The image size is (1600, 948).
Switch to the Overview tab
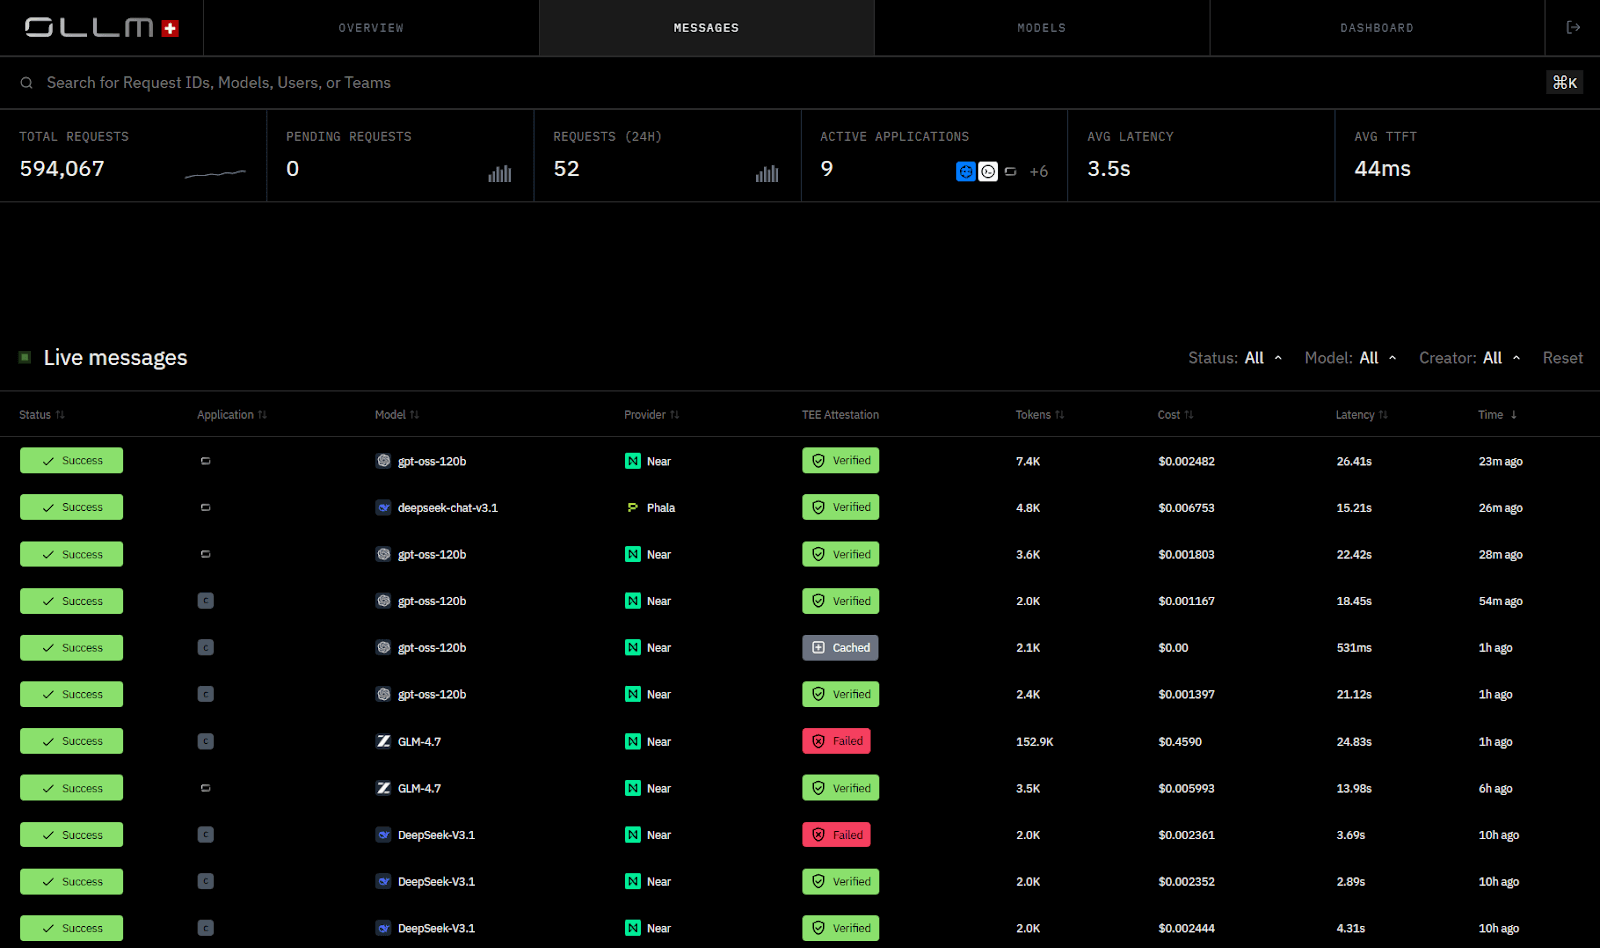(371, 28)
